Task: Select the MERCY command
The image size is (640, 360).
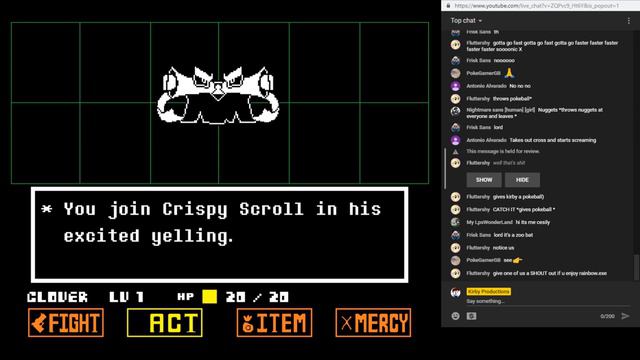Action: (373, 322)
